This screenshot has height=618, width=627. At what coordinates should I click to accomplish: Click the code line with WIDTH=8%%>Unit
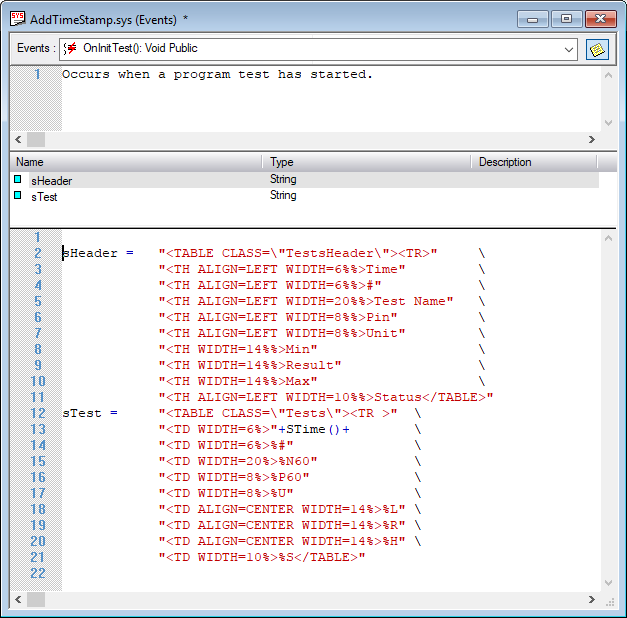point(282,333)
